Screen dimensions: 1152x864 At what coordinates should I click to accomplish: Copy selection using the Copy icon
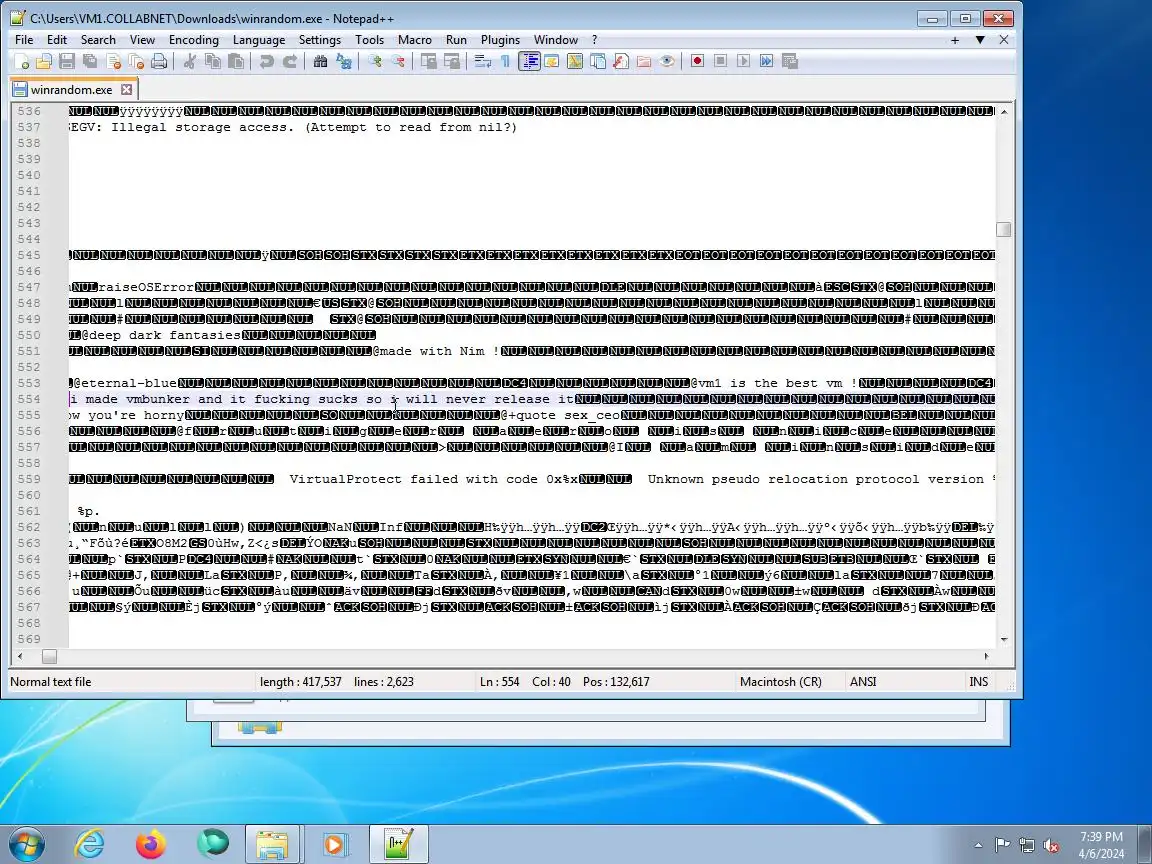213,62
